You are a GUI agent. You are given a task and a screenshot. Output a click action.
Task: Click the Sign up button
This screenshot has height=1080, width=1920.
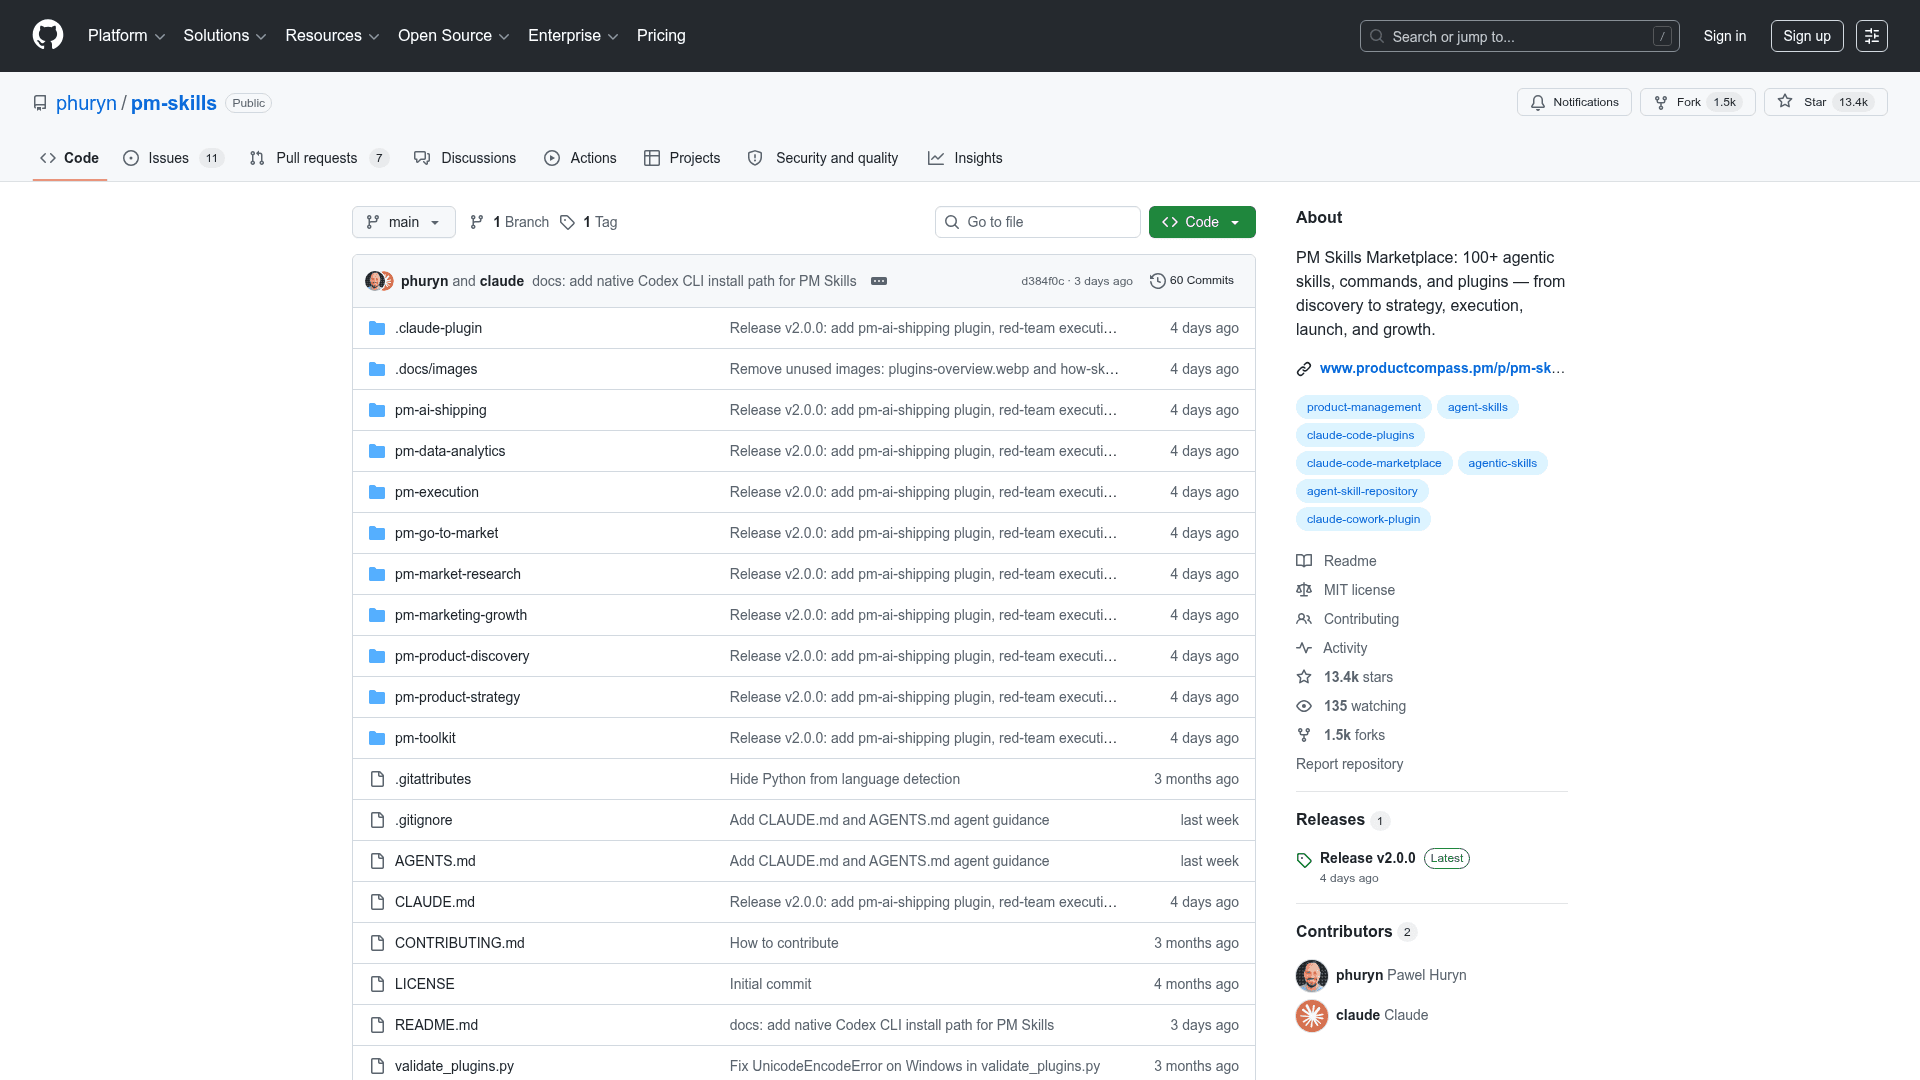point(1807,36)
